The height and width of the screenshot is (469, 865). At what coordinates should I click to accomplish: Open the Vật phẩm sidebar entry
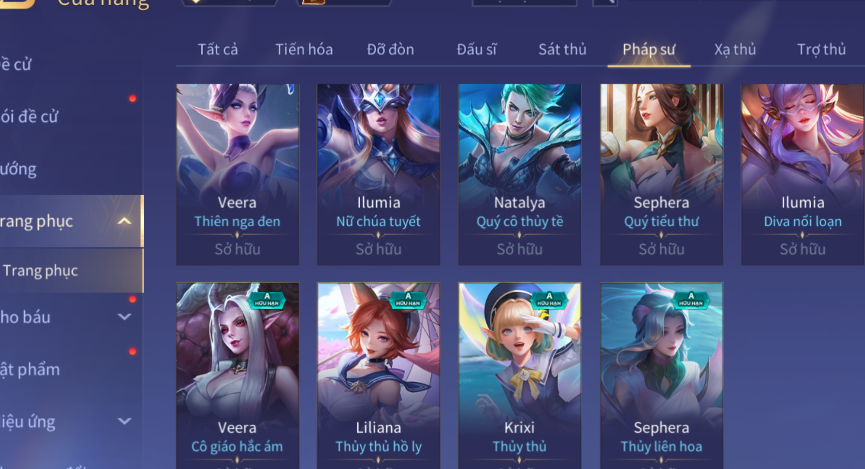pyautogui.click(x=30, y=369)
